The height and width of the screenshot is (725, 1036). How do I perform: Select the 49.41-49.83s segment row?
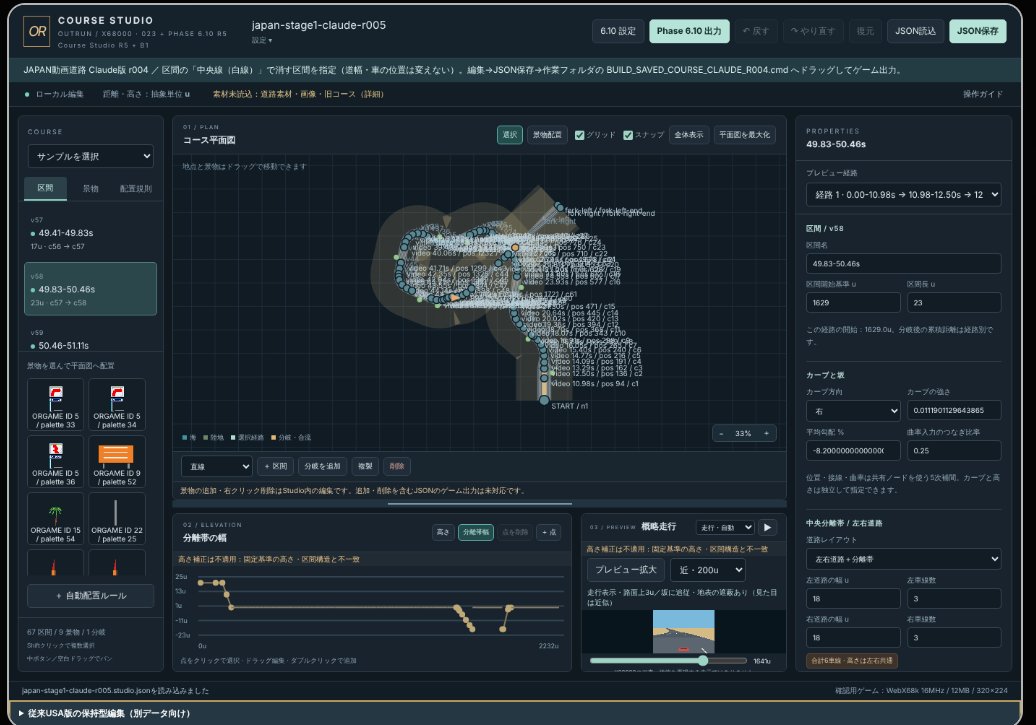(x=91, y=233)
